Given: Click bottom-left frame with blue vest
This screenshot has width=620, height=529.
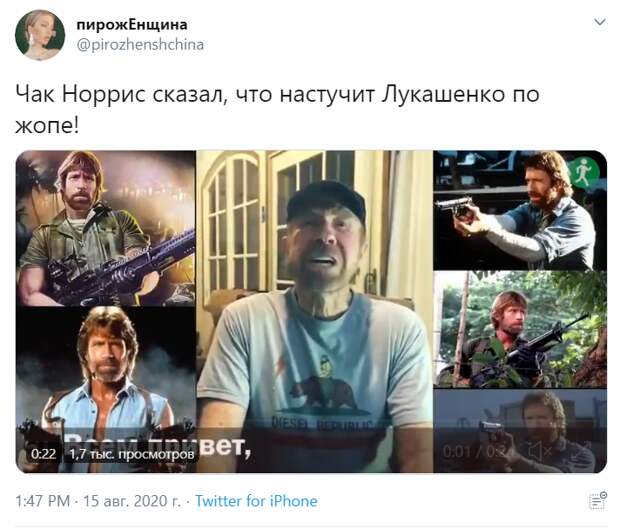Looking at the screenshot, I should (x=106, y=389).
